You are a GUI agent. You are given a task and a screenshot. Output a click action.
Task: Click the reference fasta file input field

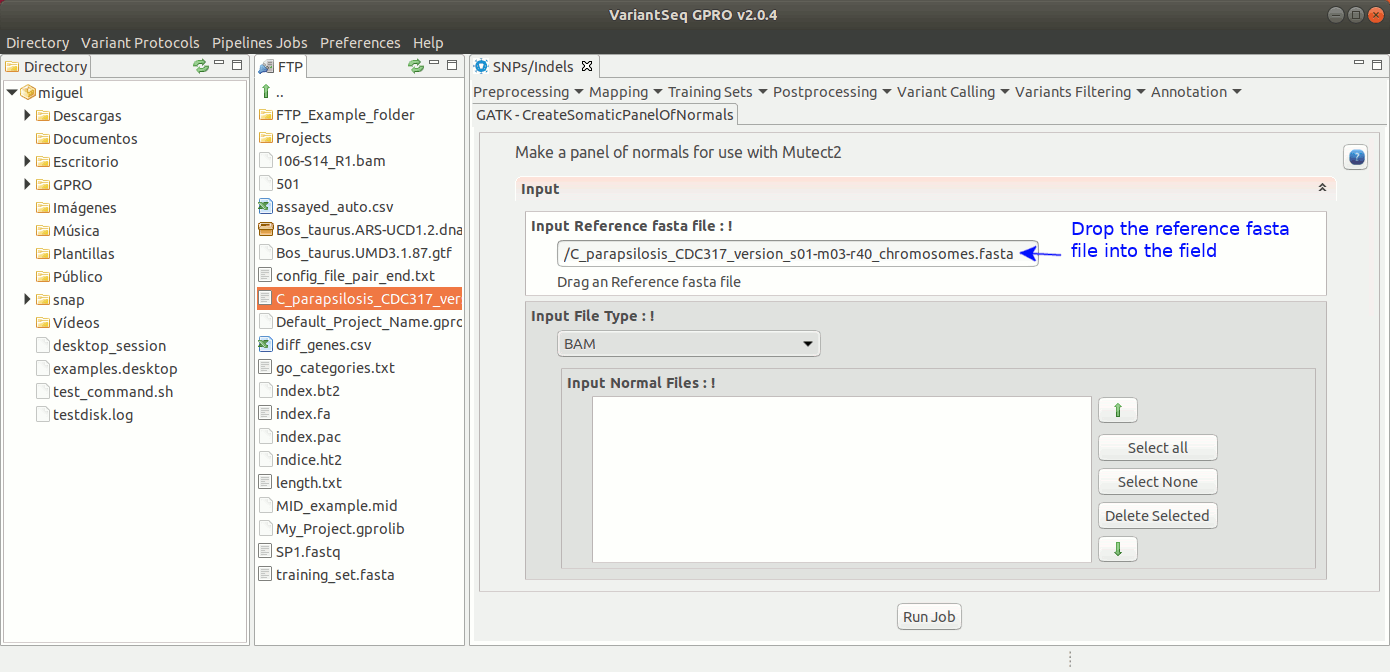[x=796, y=254]
